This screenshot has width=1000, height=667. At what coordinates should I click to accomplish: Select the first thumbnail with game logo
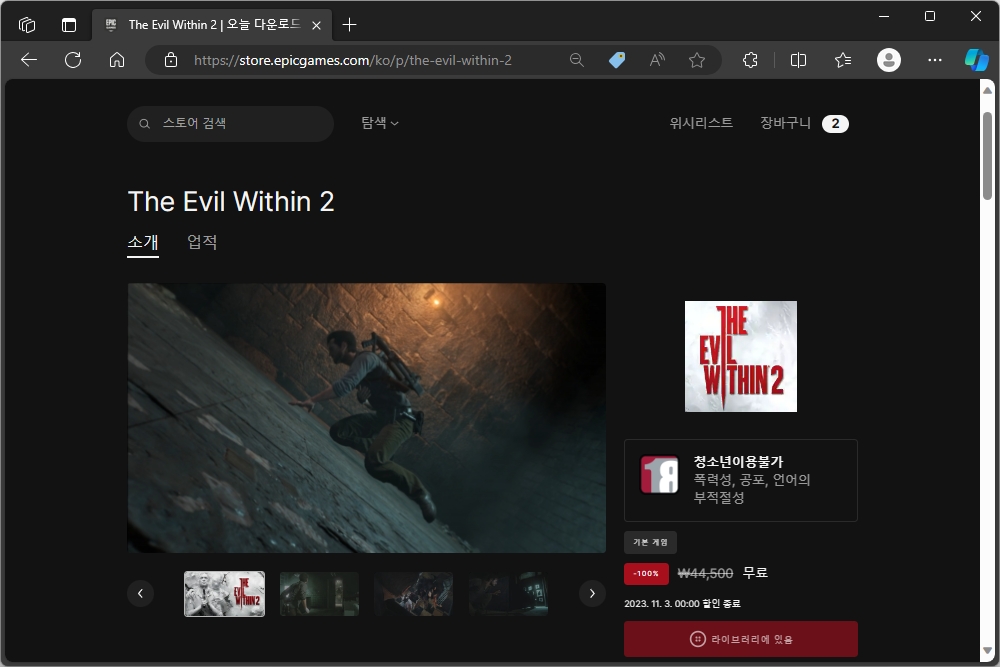[x=224, y=594]
